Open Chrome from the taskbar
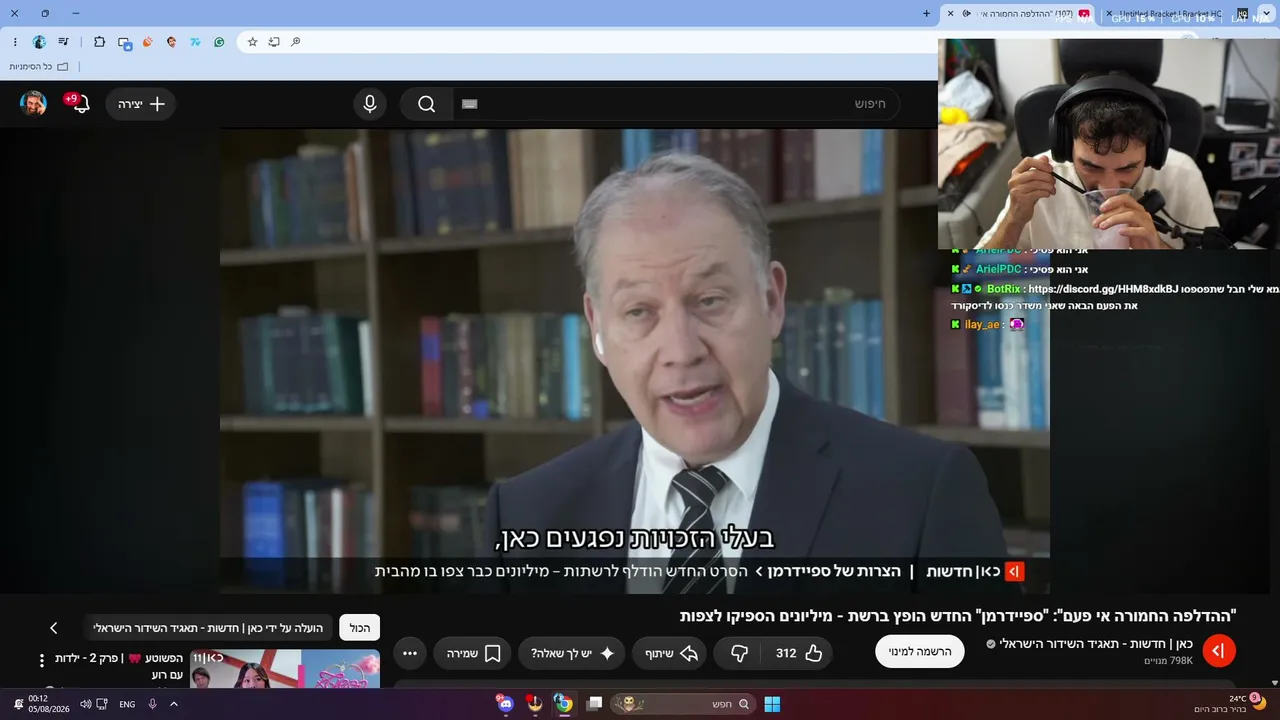Image resolution: width=1280 pixels, height=720 pixels. (564, 704)
